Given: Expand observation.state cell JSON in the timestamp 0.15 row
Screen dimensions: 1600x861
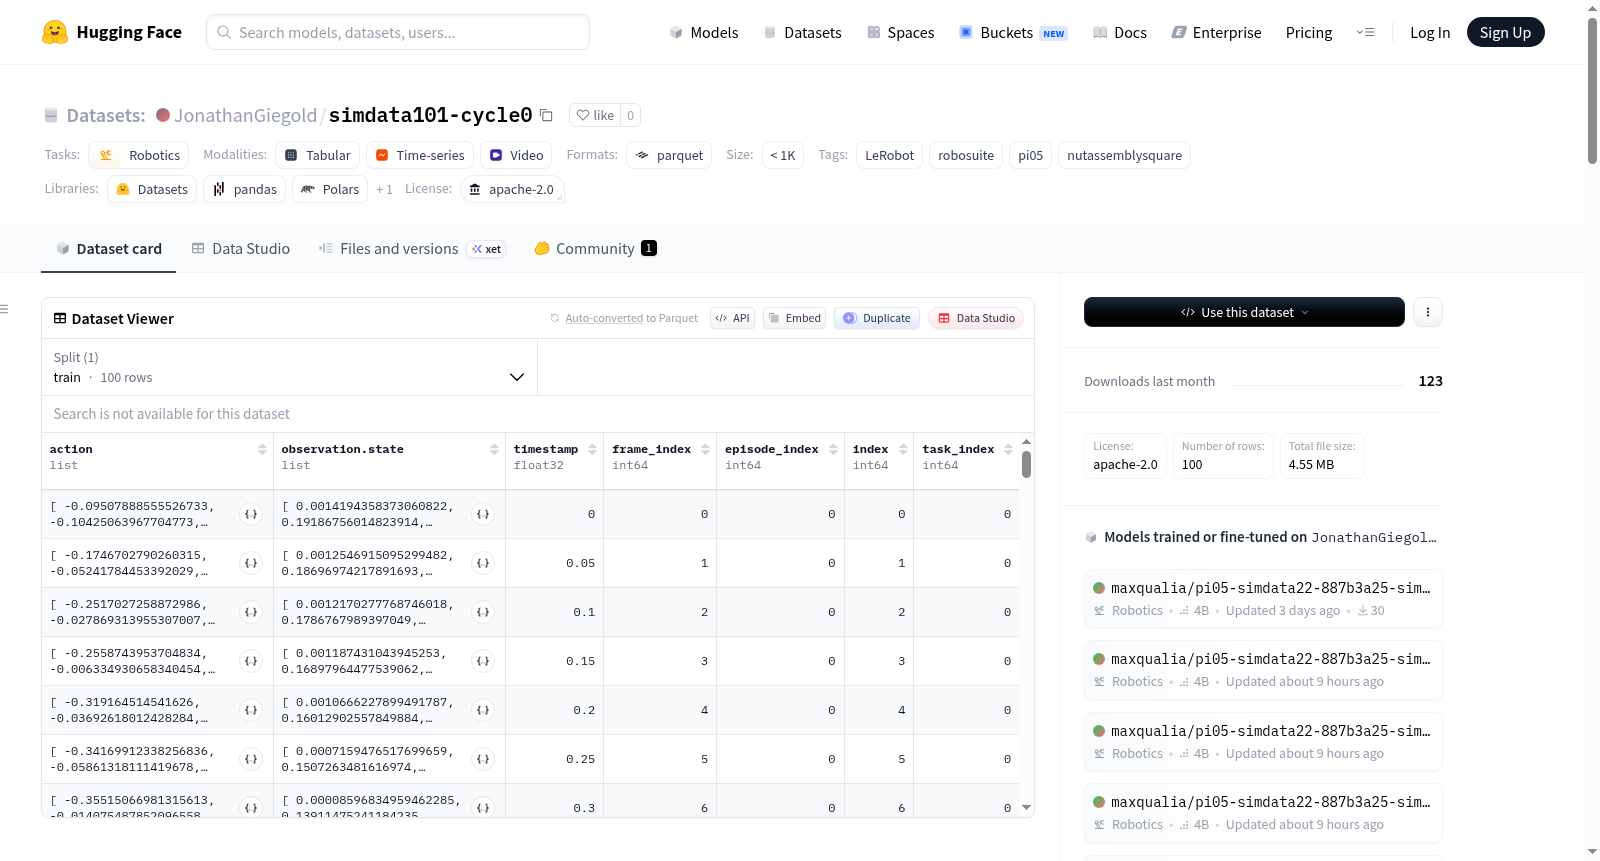Looking at the screenshot, I should pos(483,661).
